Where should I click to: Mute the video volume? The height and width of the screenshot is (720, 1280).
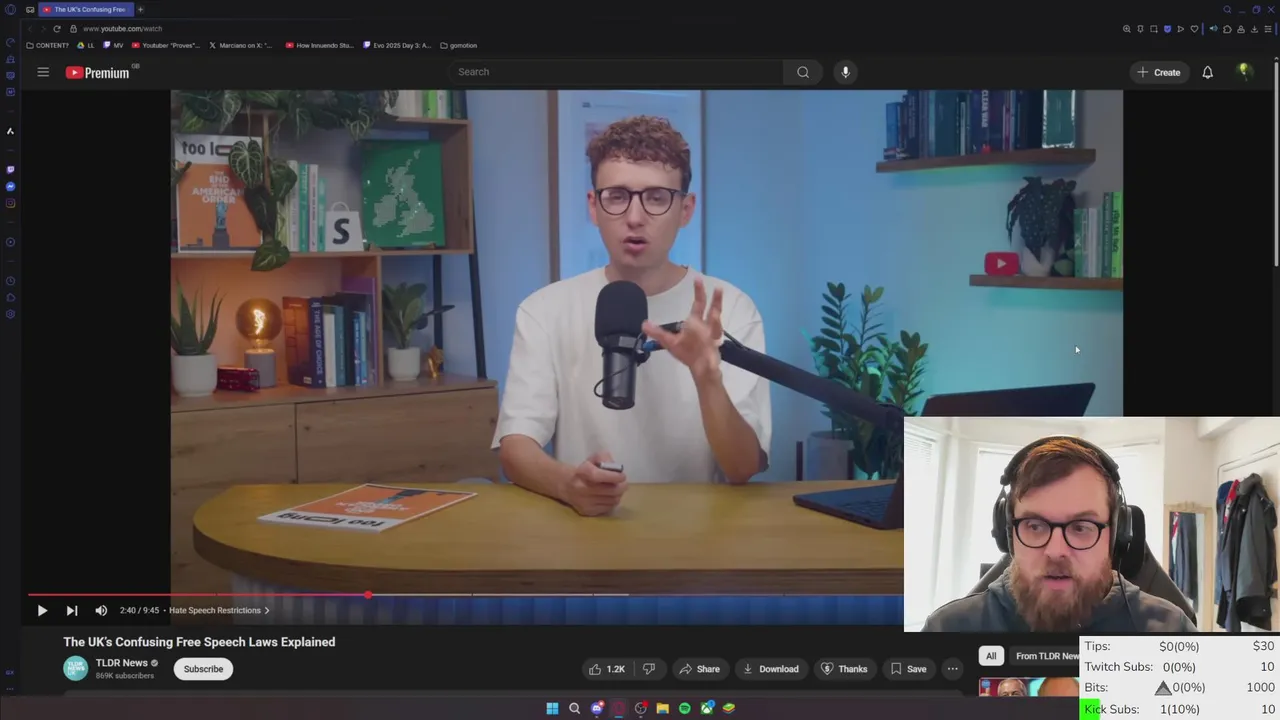[x=101, y=610]
